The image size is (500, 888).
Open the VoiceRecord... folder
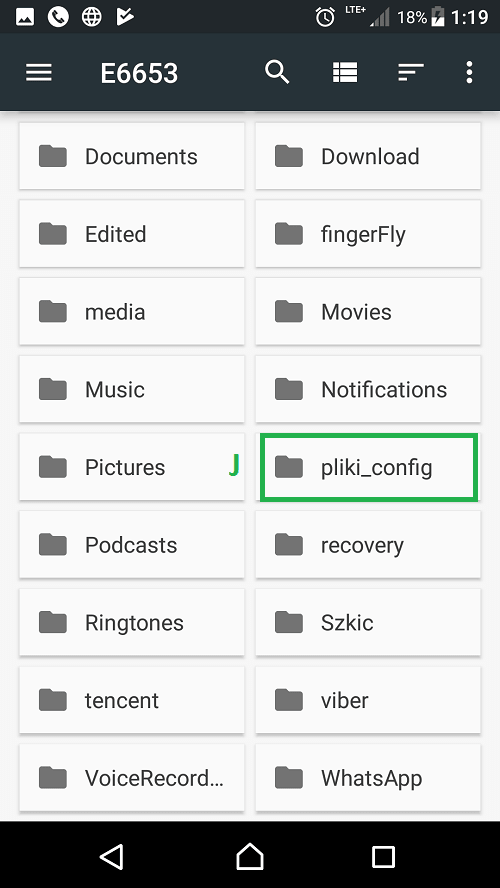click(x=132, y=778)
